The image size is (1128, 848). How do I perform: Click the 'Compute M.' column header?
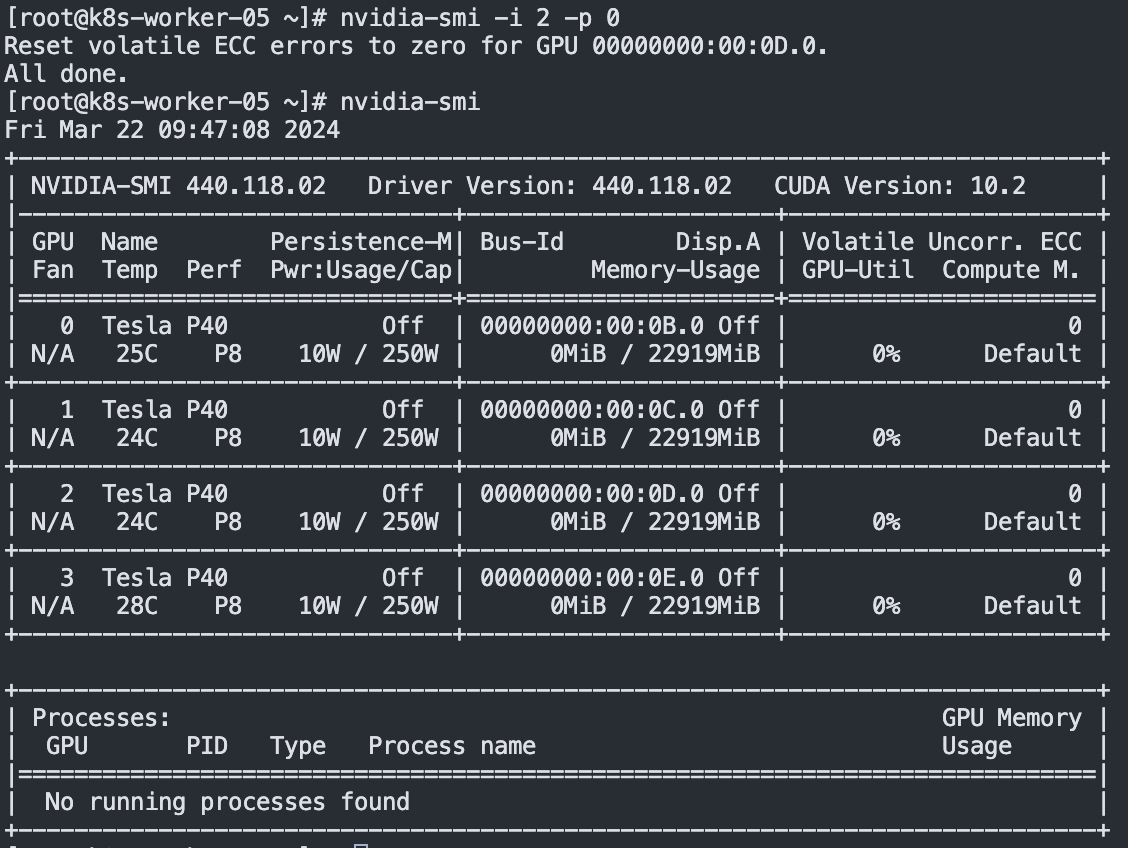click(1011, 270)
